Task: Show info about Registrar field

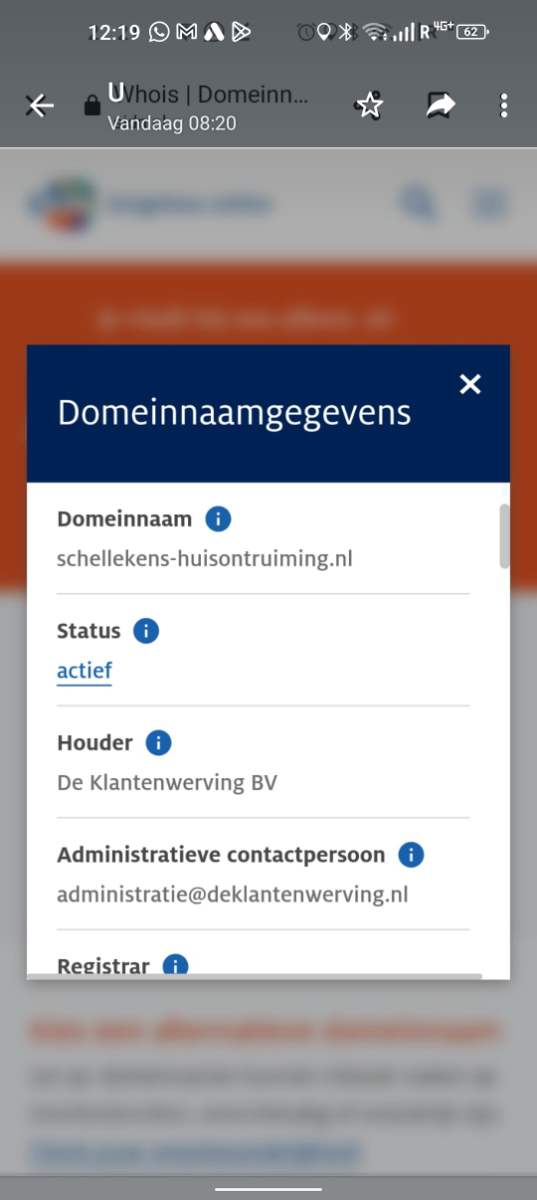Action: click(175, 966)
